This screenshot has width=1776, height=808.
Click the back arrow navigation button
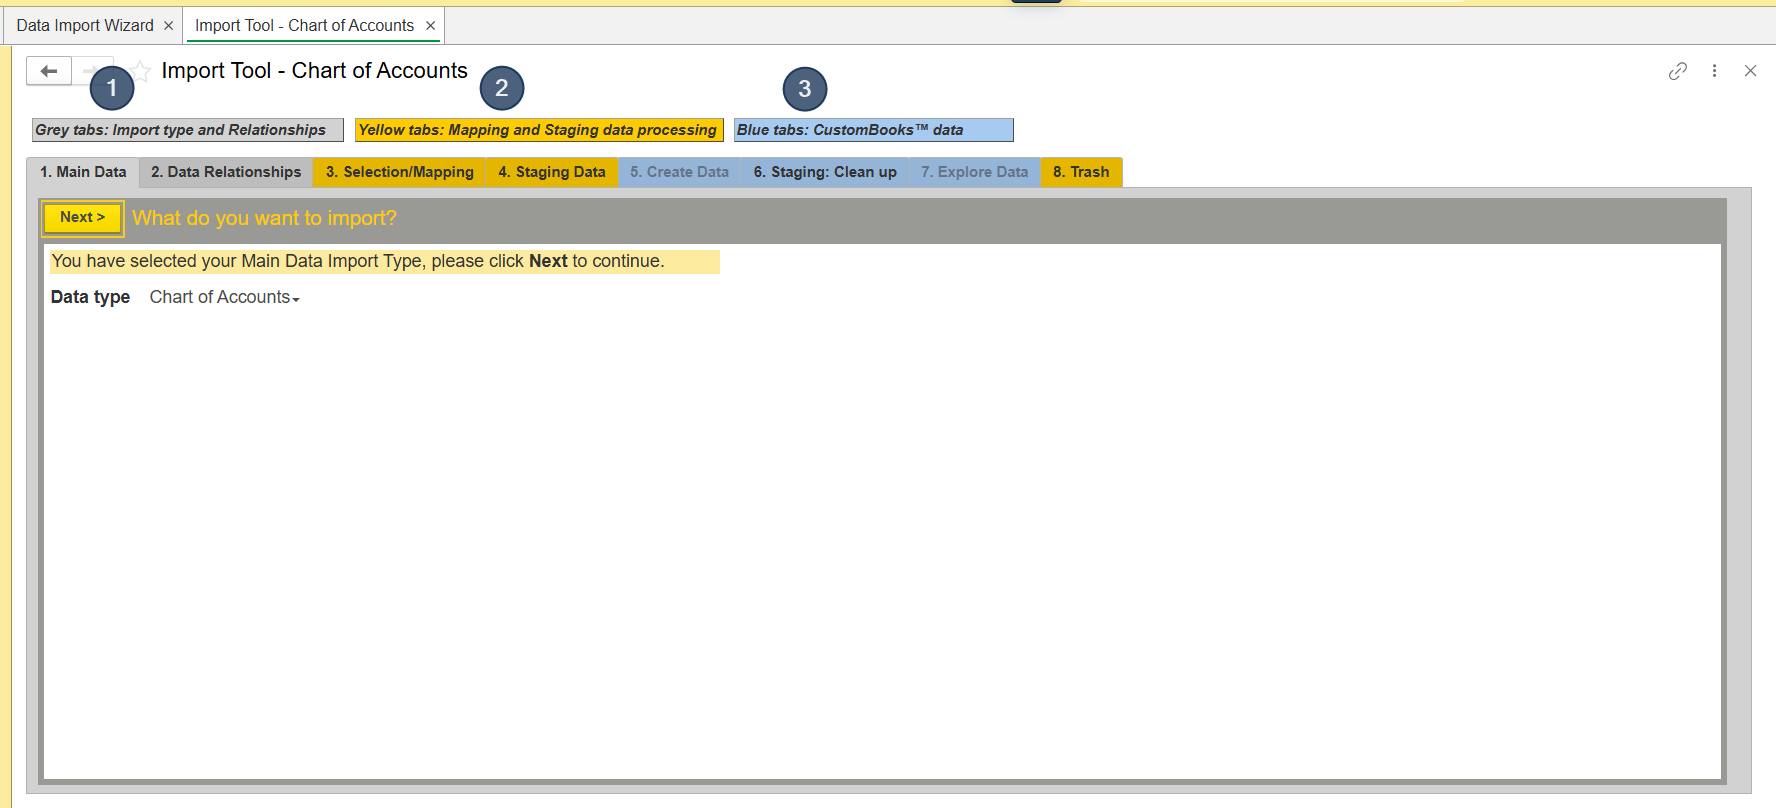click(48, 71)
